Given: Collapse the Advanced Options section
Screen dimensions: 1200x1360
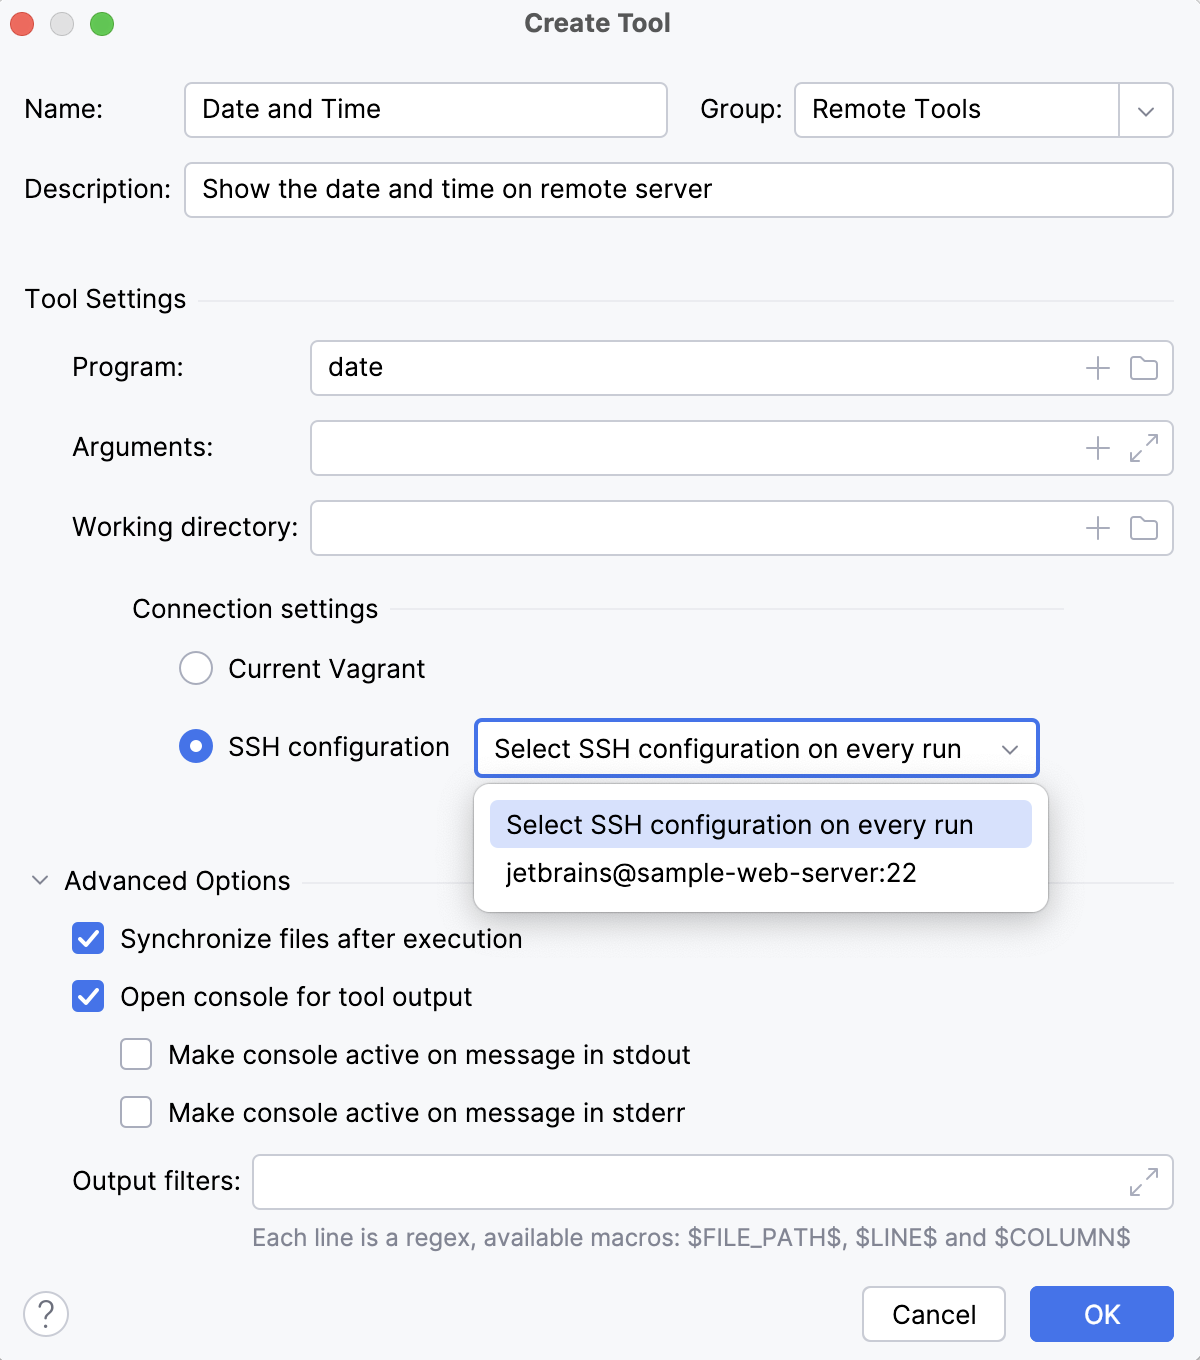Looking at the screenshot, I should [39, 880].
